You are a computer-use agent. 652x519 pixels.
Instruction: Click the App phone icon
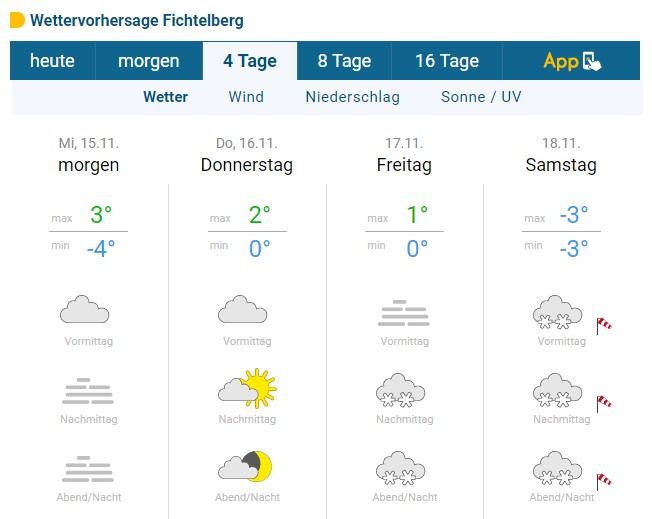click(x=592, y=62)
